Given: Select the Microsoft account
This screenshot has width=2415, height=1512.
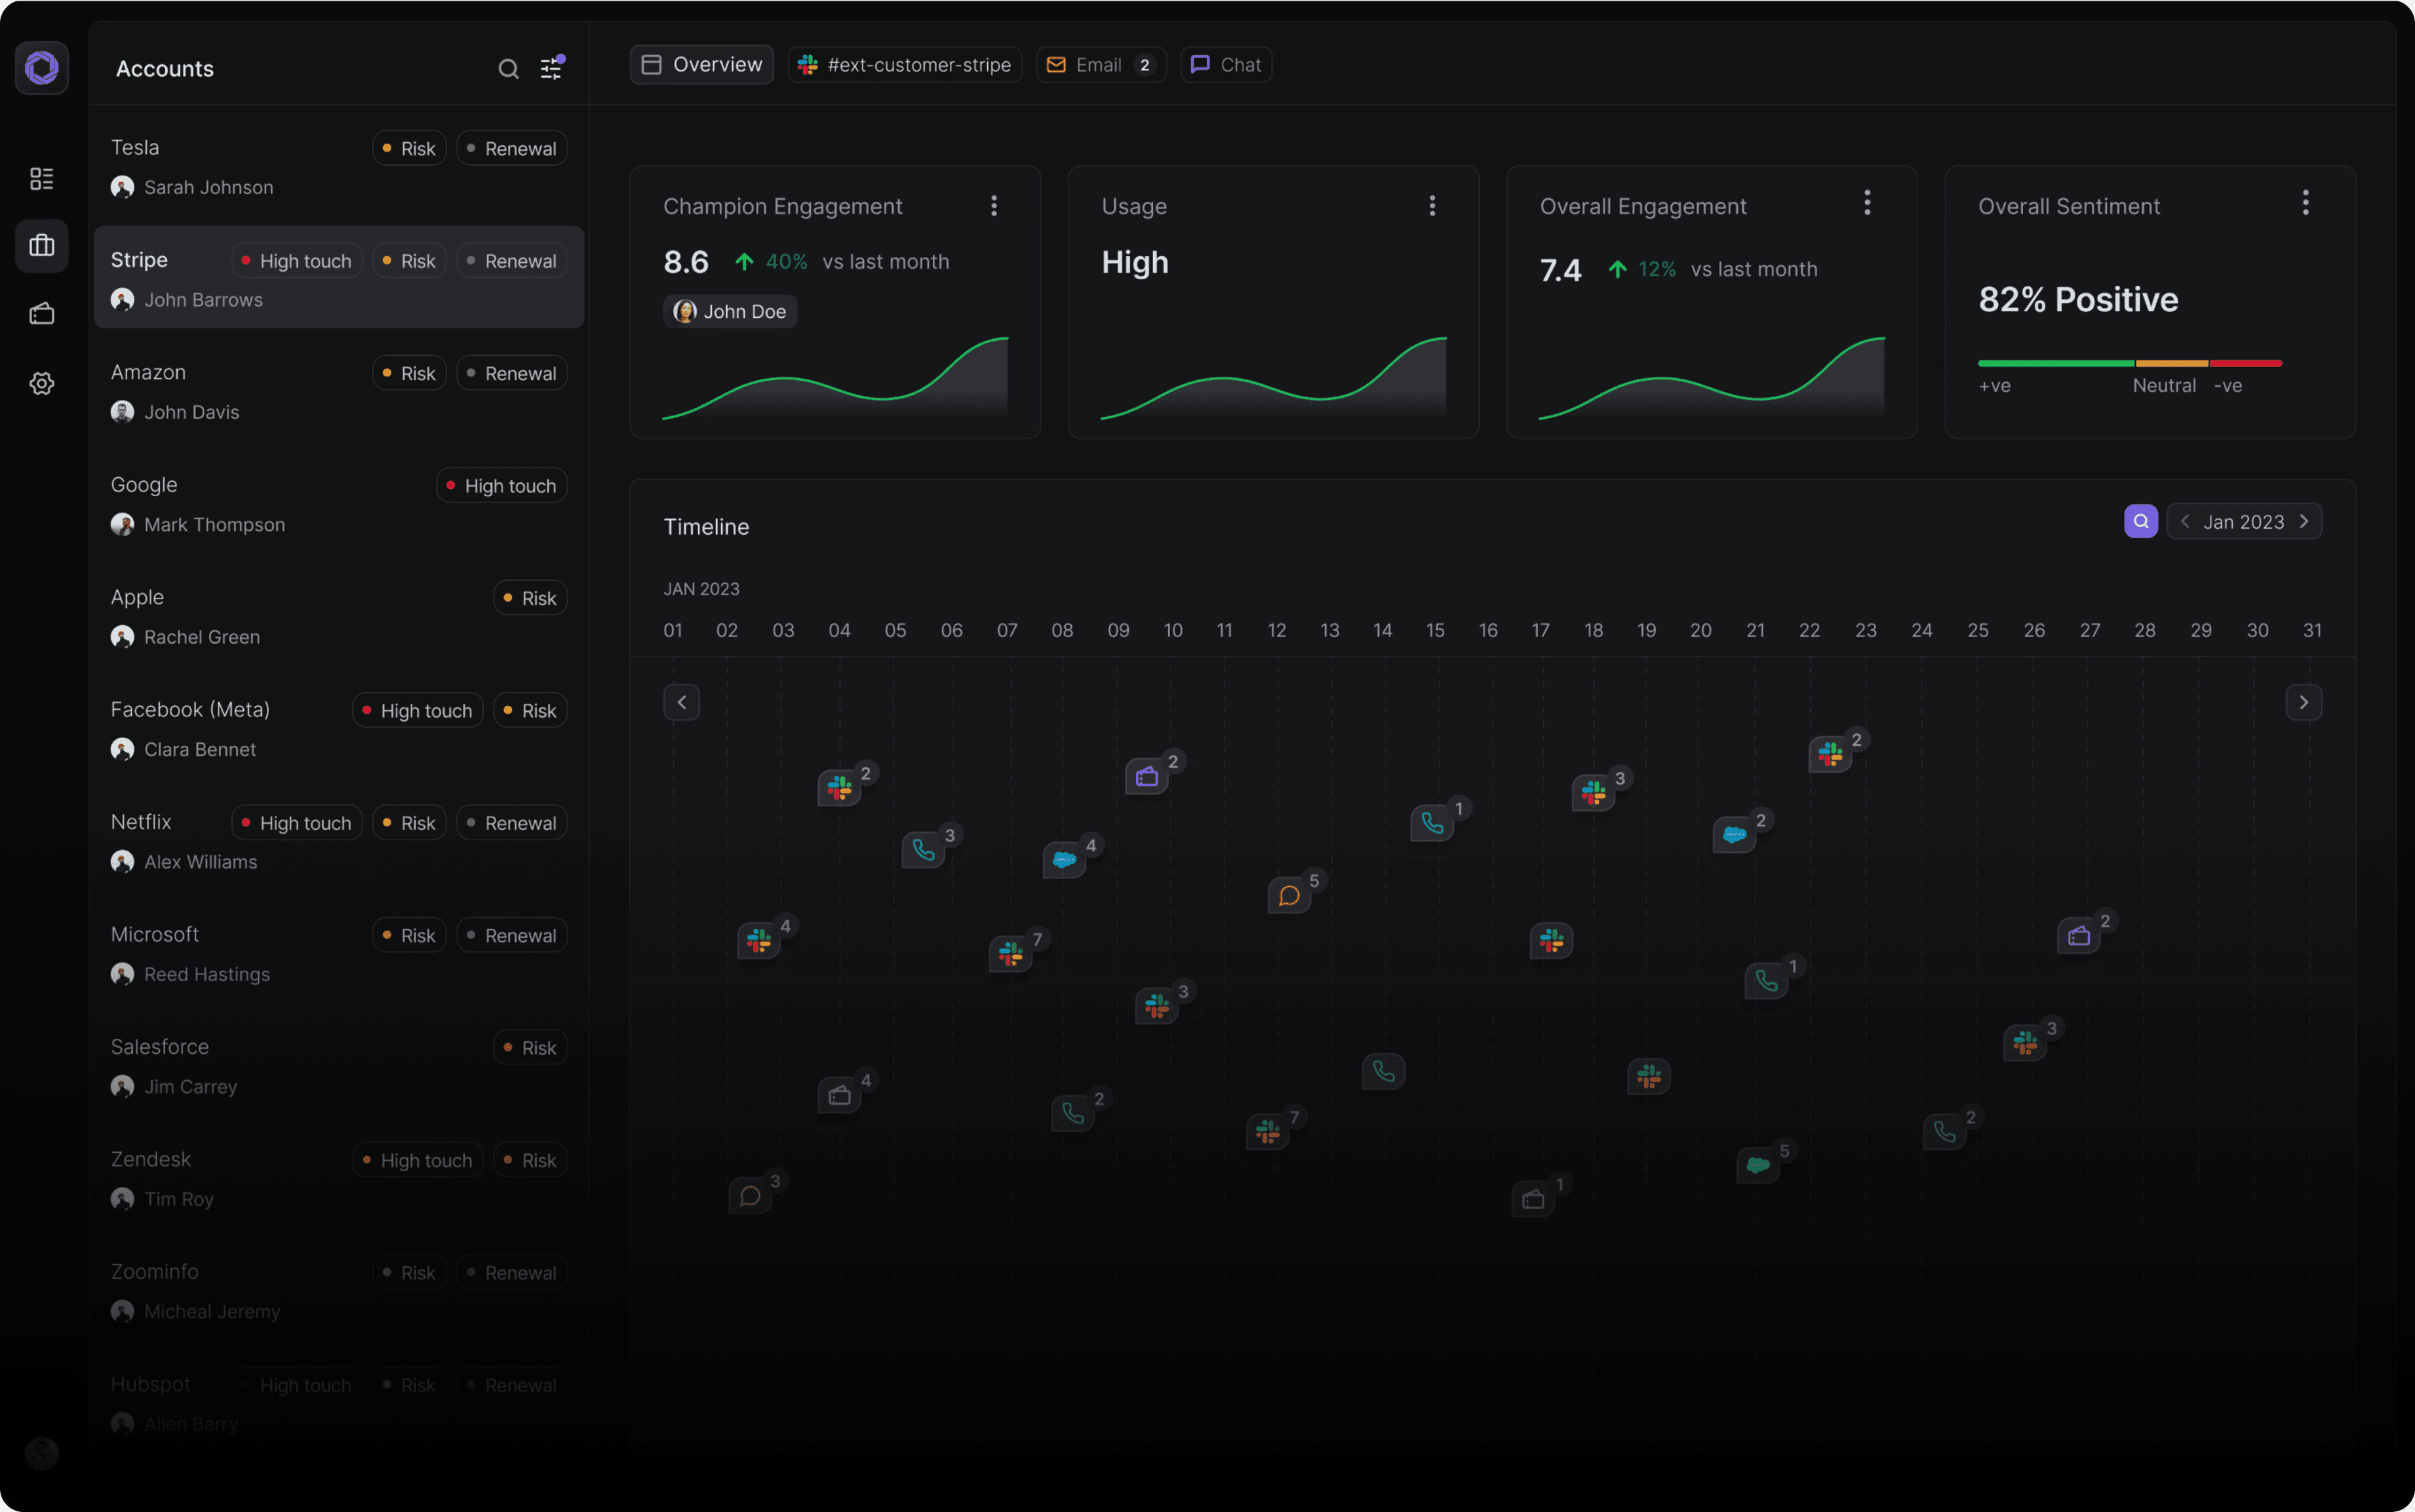Looking at the screenshot, I should (x=338, y=953).
